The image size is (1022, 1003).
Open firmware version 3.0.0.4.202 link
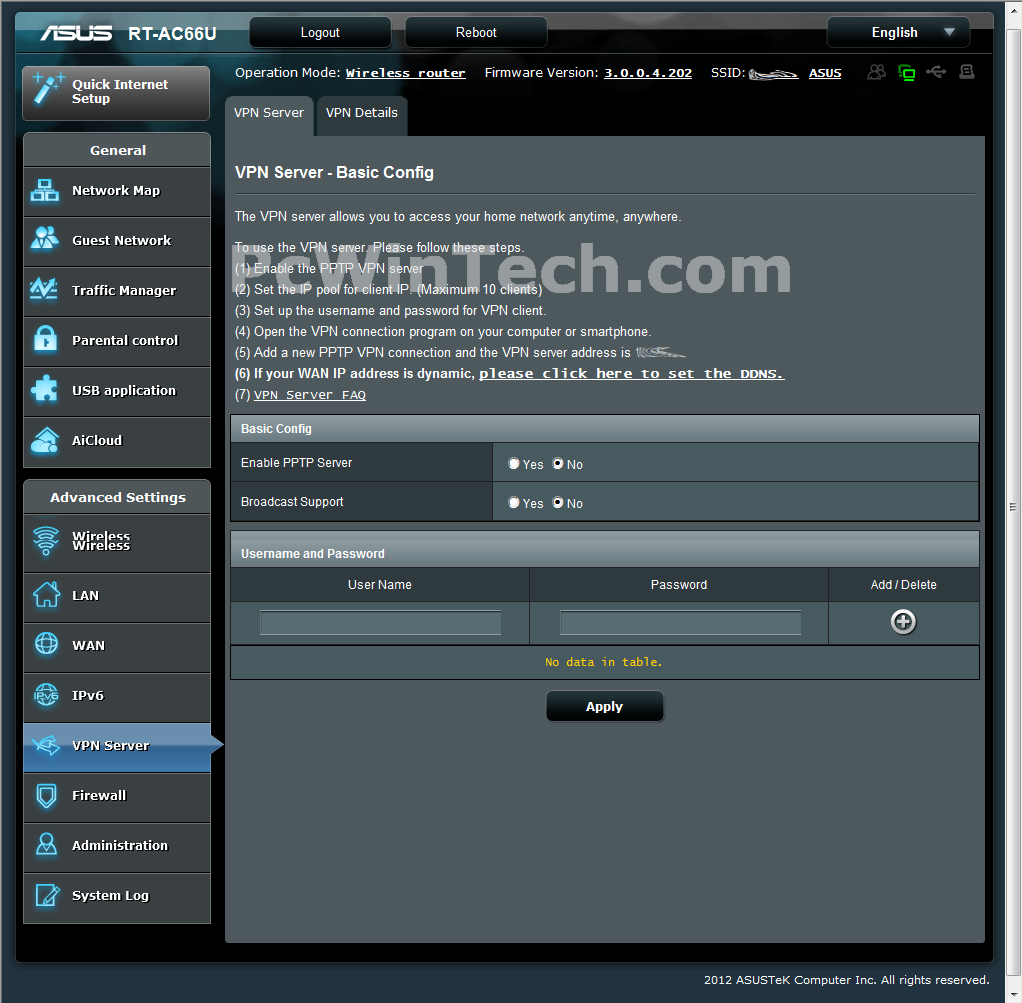(648, 73)
